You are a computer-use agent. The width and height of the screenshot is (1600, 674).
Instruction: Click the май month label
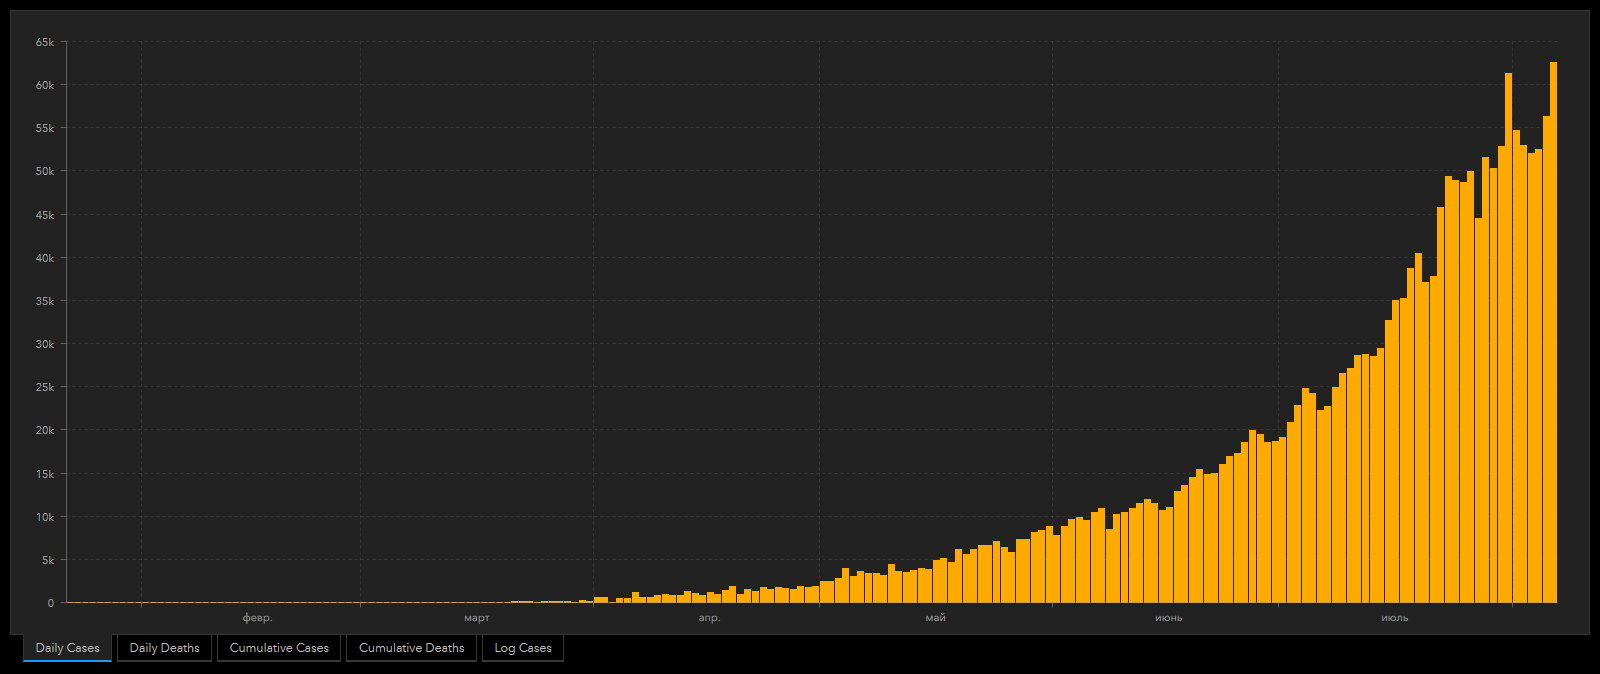(x=935, y=618)
